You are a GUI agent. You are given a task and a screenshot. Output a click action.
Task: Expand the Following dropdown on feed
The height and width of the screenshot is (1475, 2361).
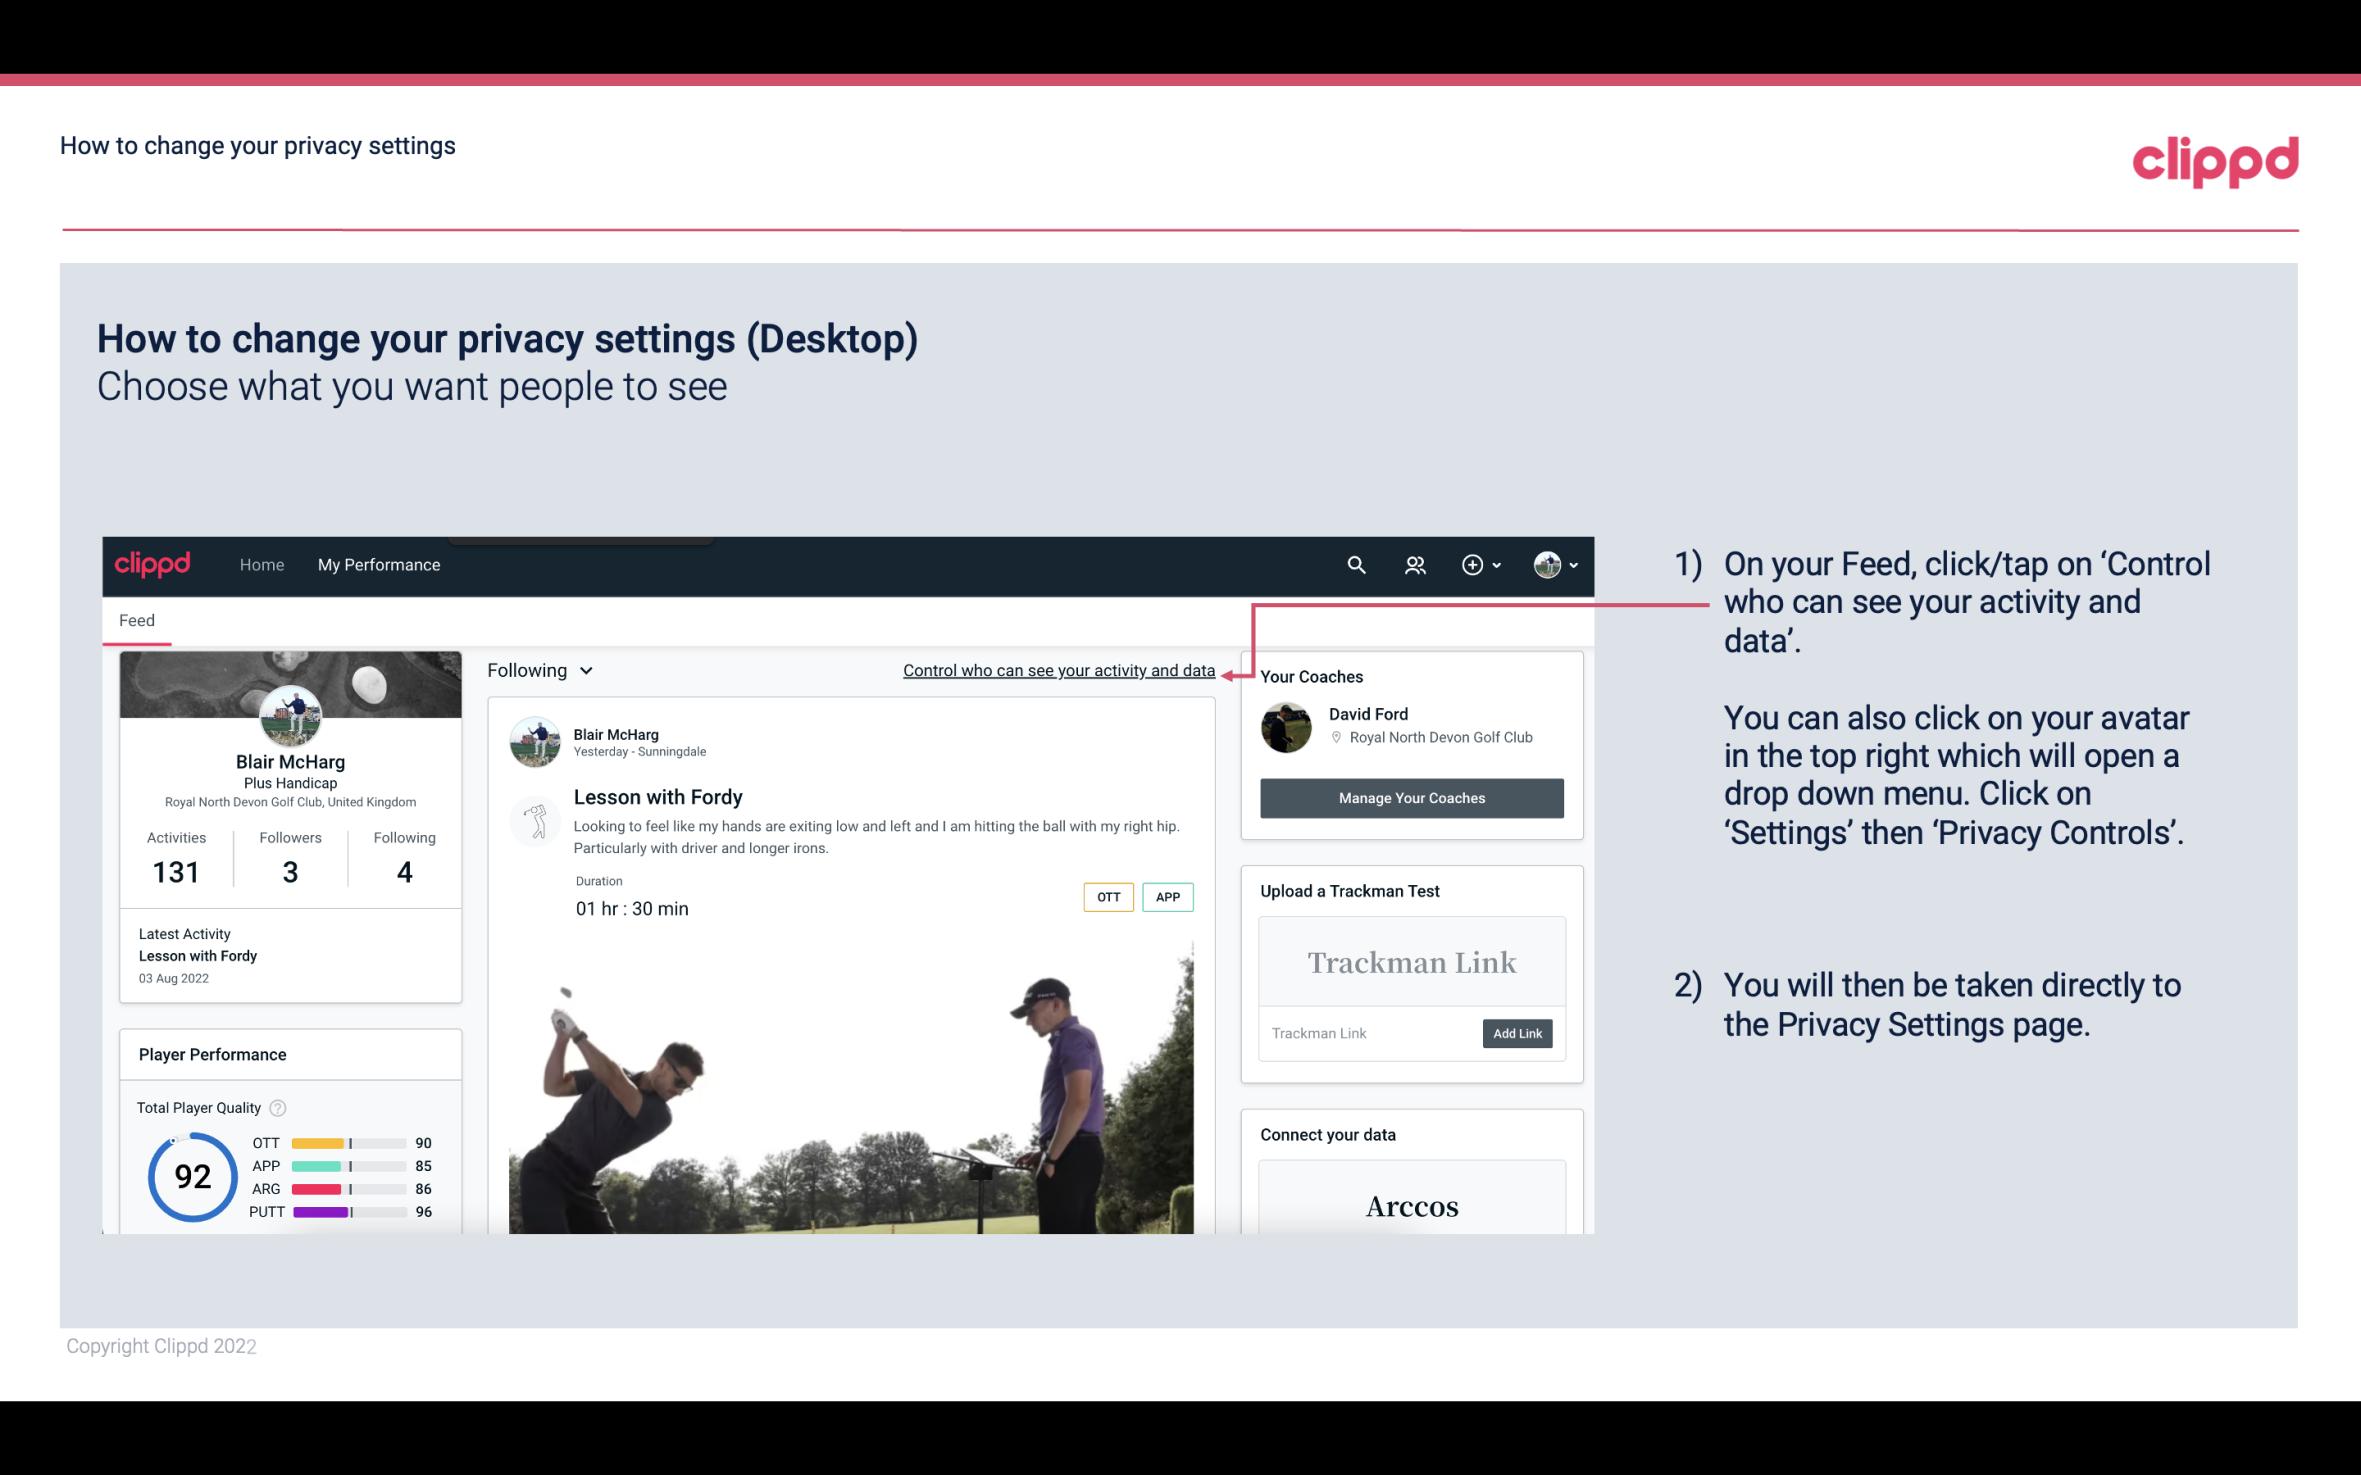click(x=537, y=670)
